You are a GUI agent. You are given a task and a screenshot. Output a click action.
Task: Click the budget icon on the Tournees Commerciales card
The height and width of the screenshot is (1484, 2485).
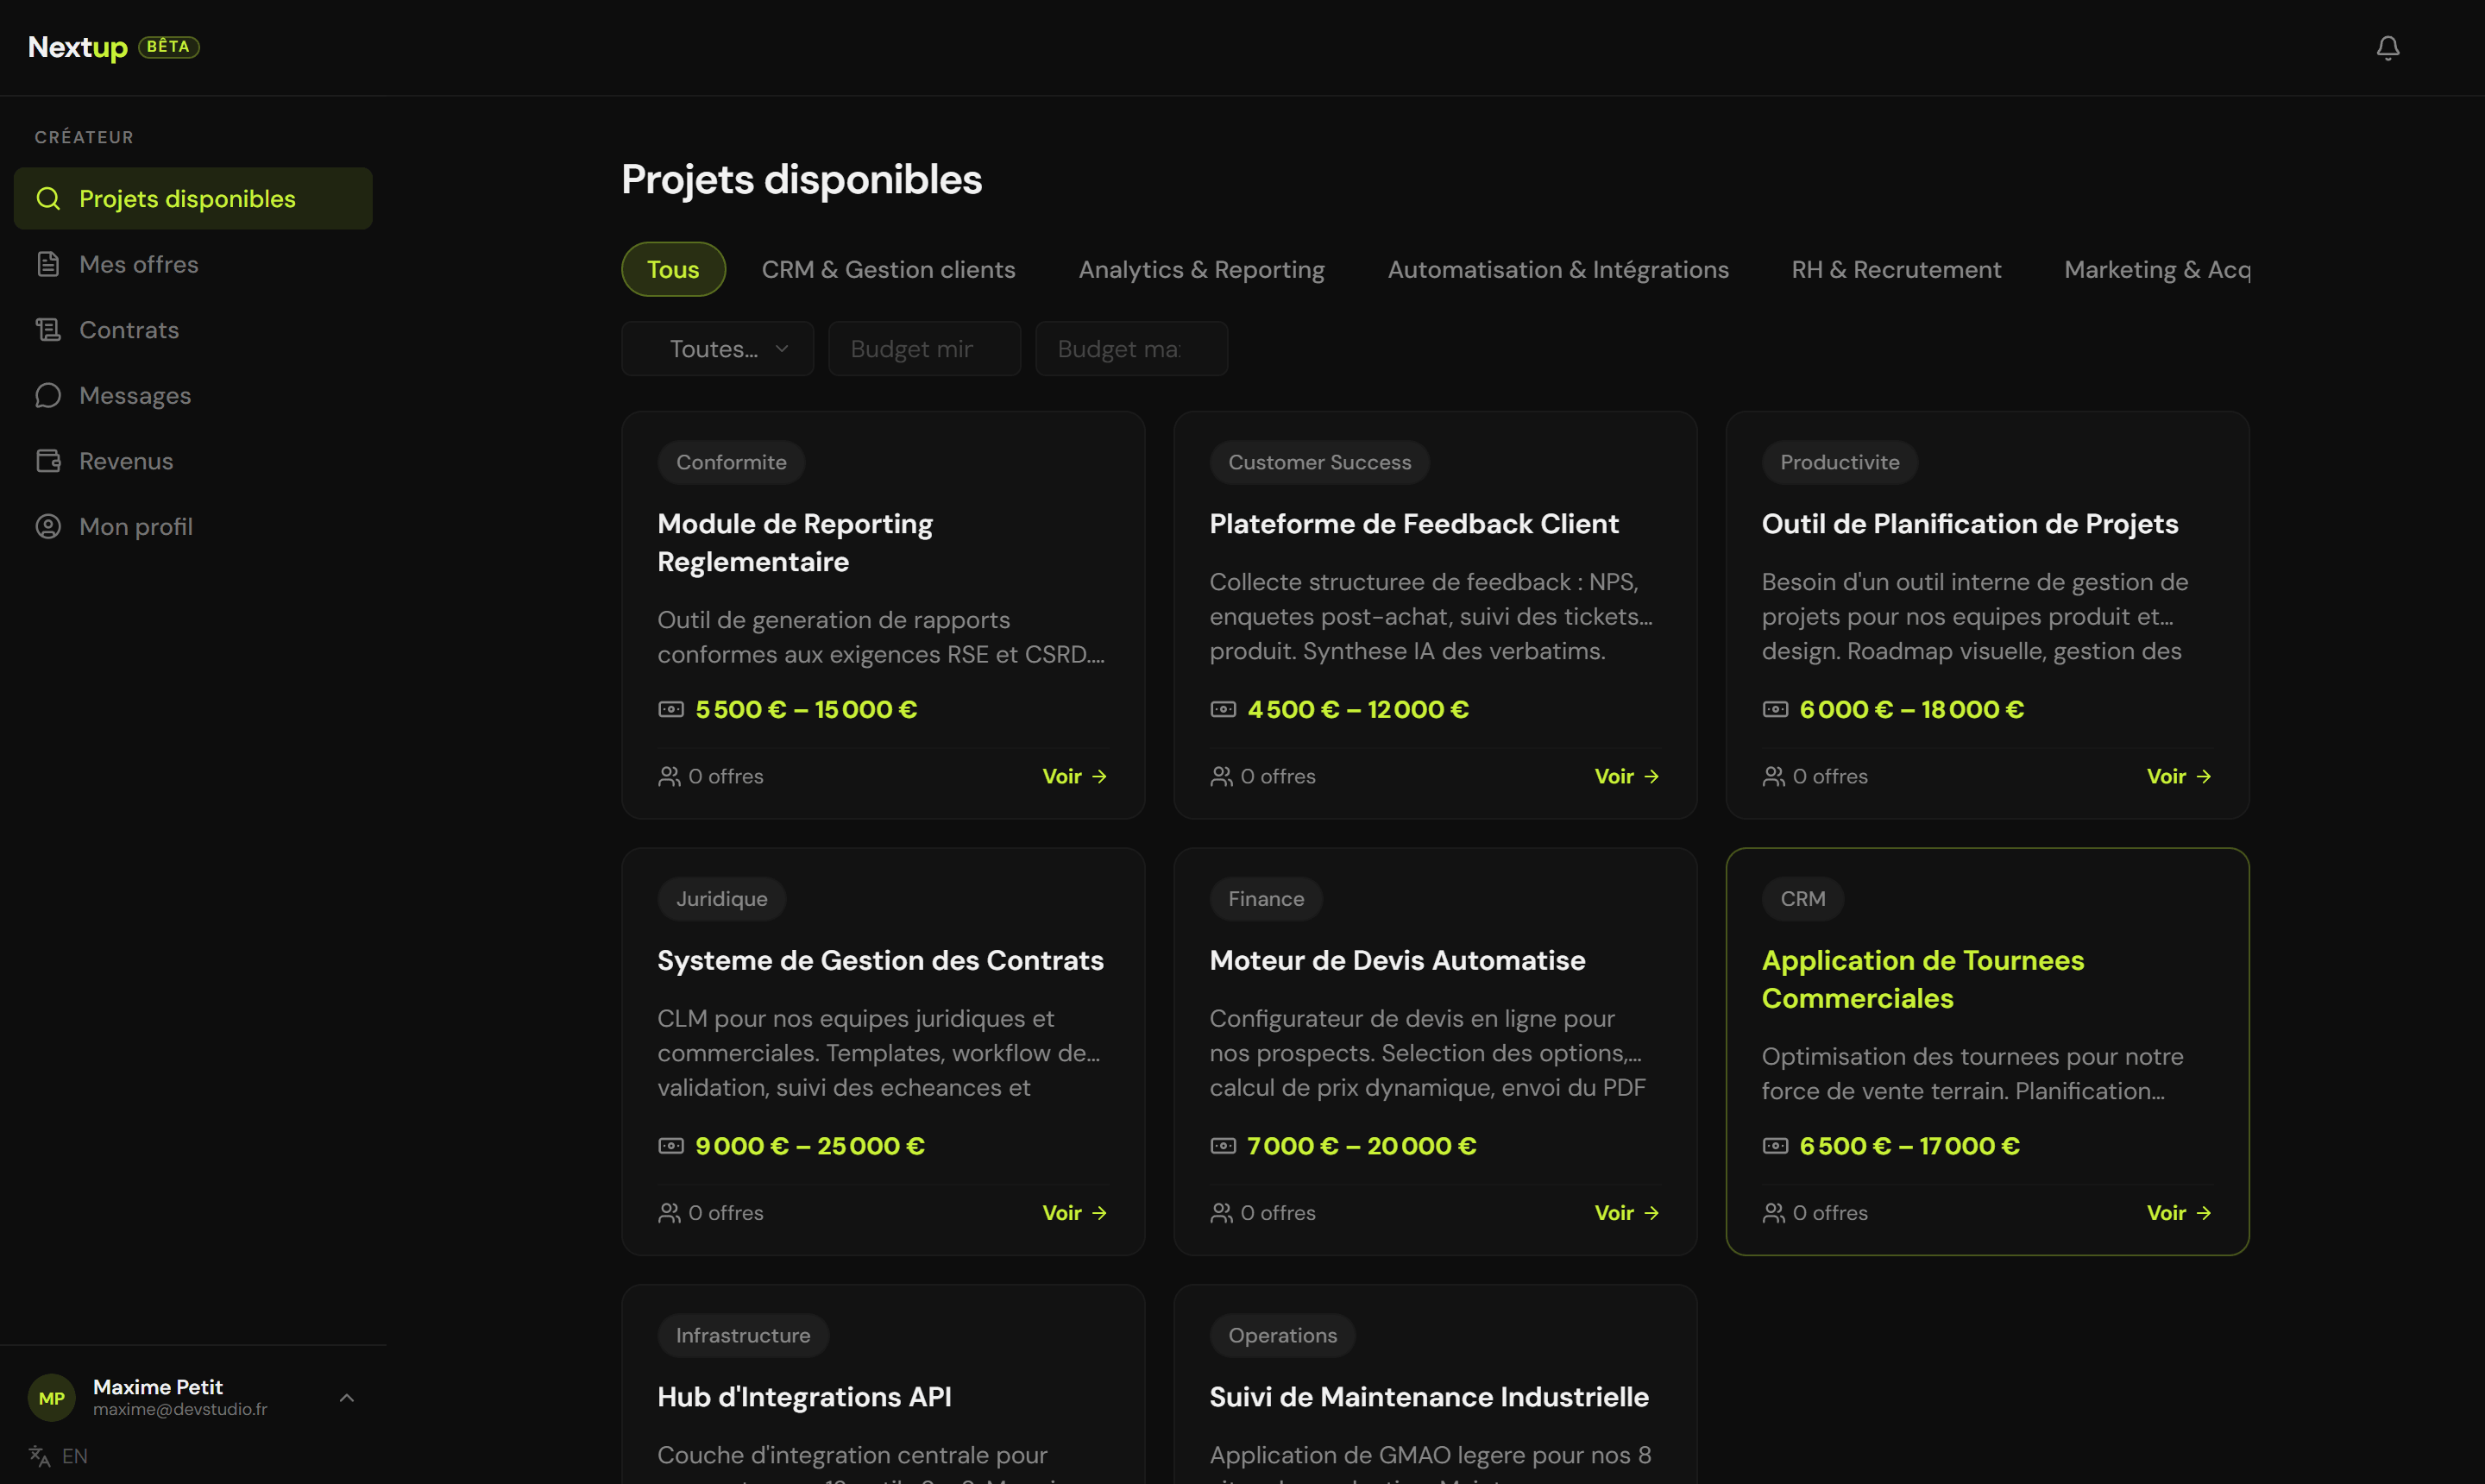(1775, 1145)
